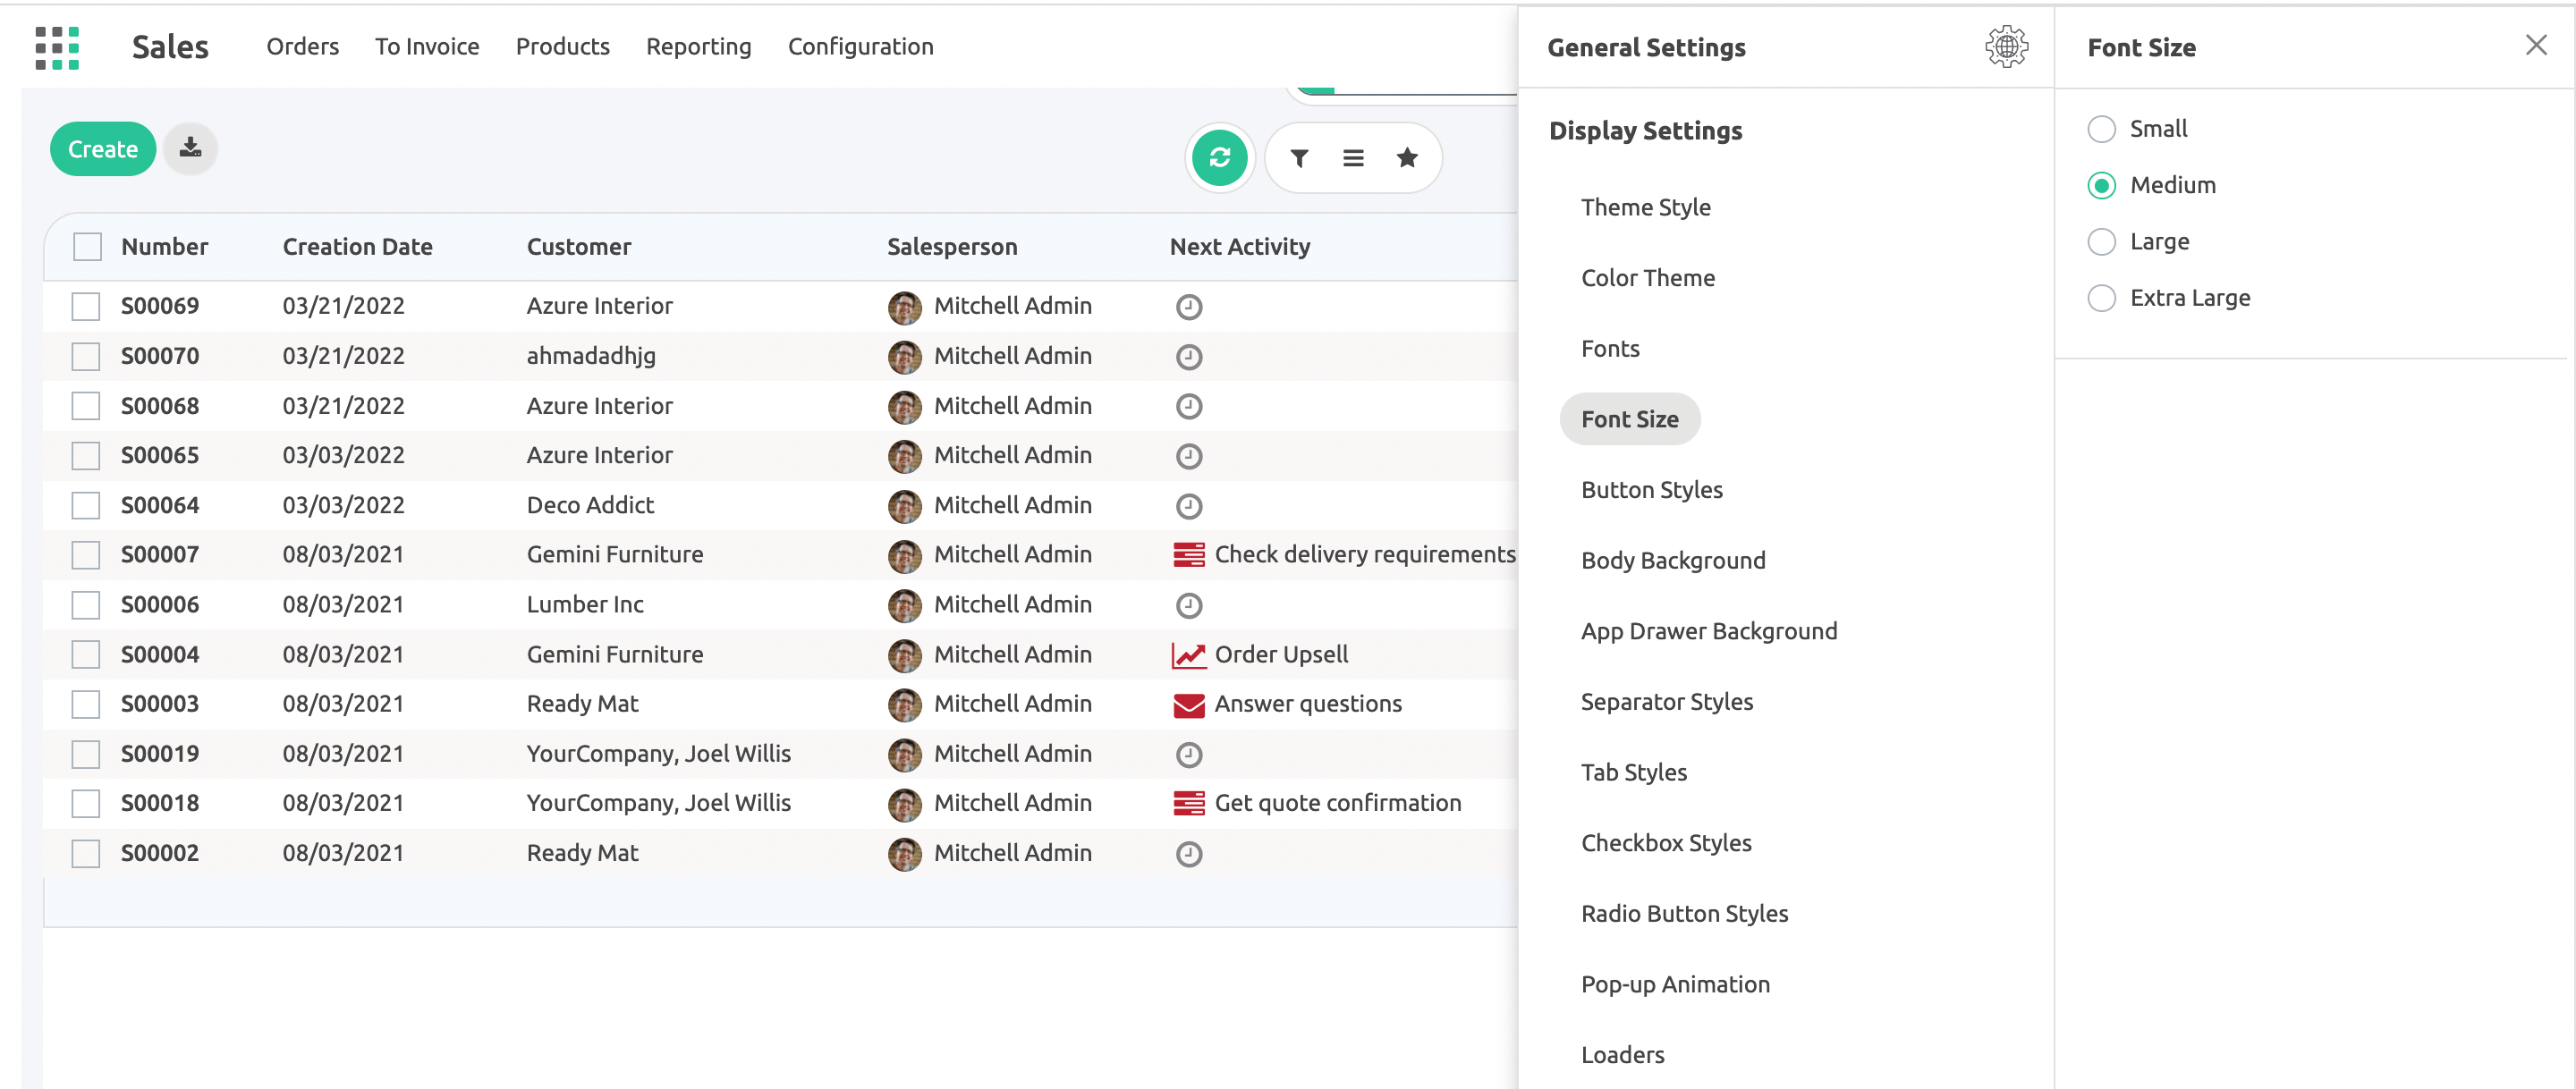This screenshot has width=2576, height=1089.
Task: Open the Color Theme settings section
Action: click(x=1647, y=278)
